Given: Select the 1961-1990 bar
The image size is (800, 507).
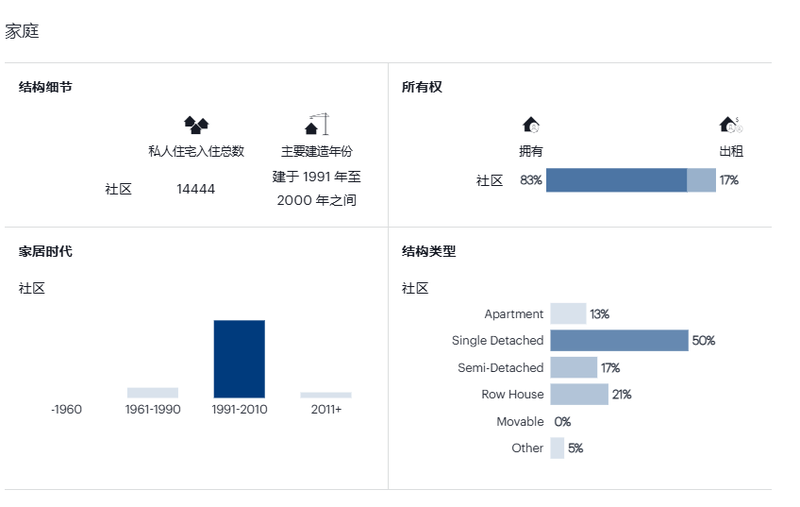Looking at the screenshot, I should 152,393.
